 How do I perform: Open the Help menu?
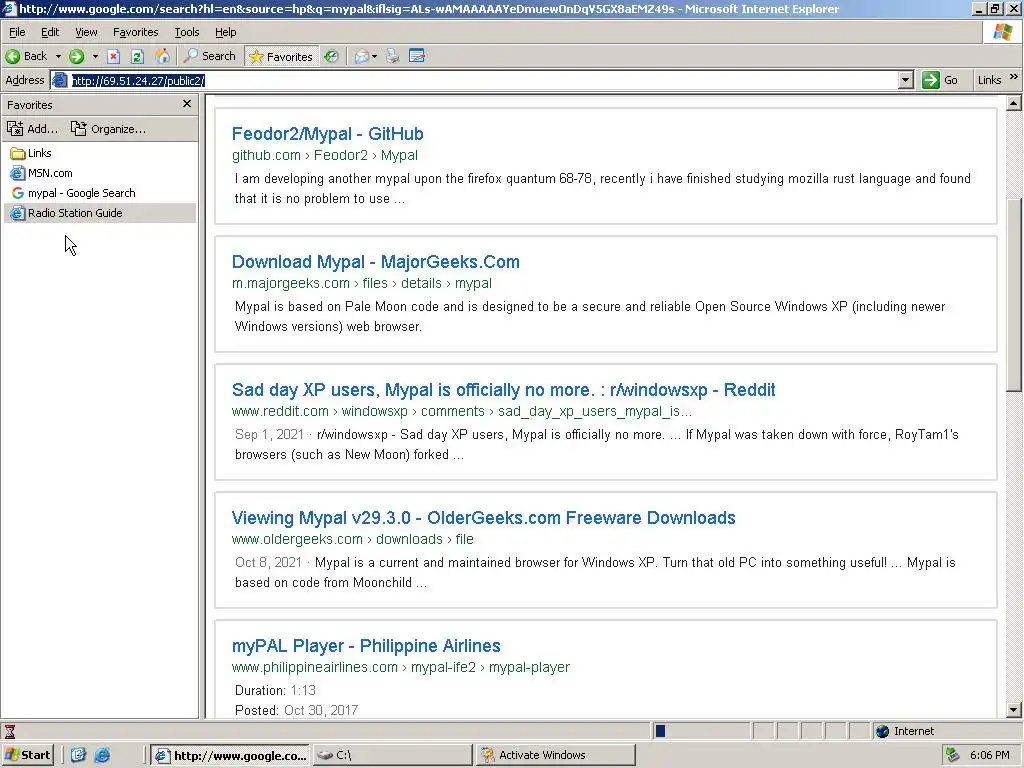pyautogui.click(x=225, y=32)
